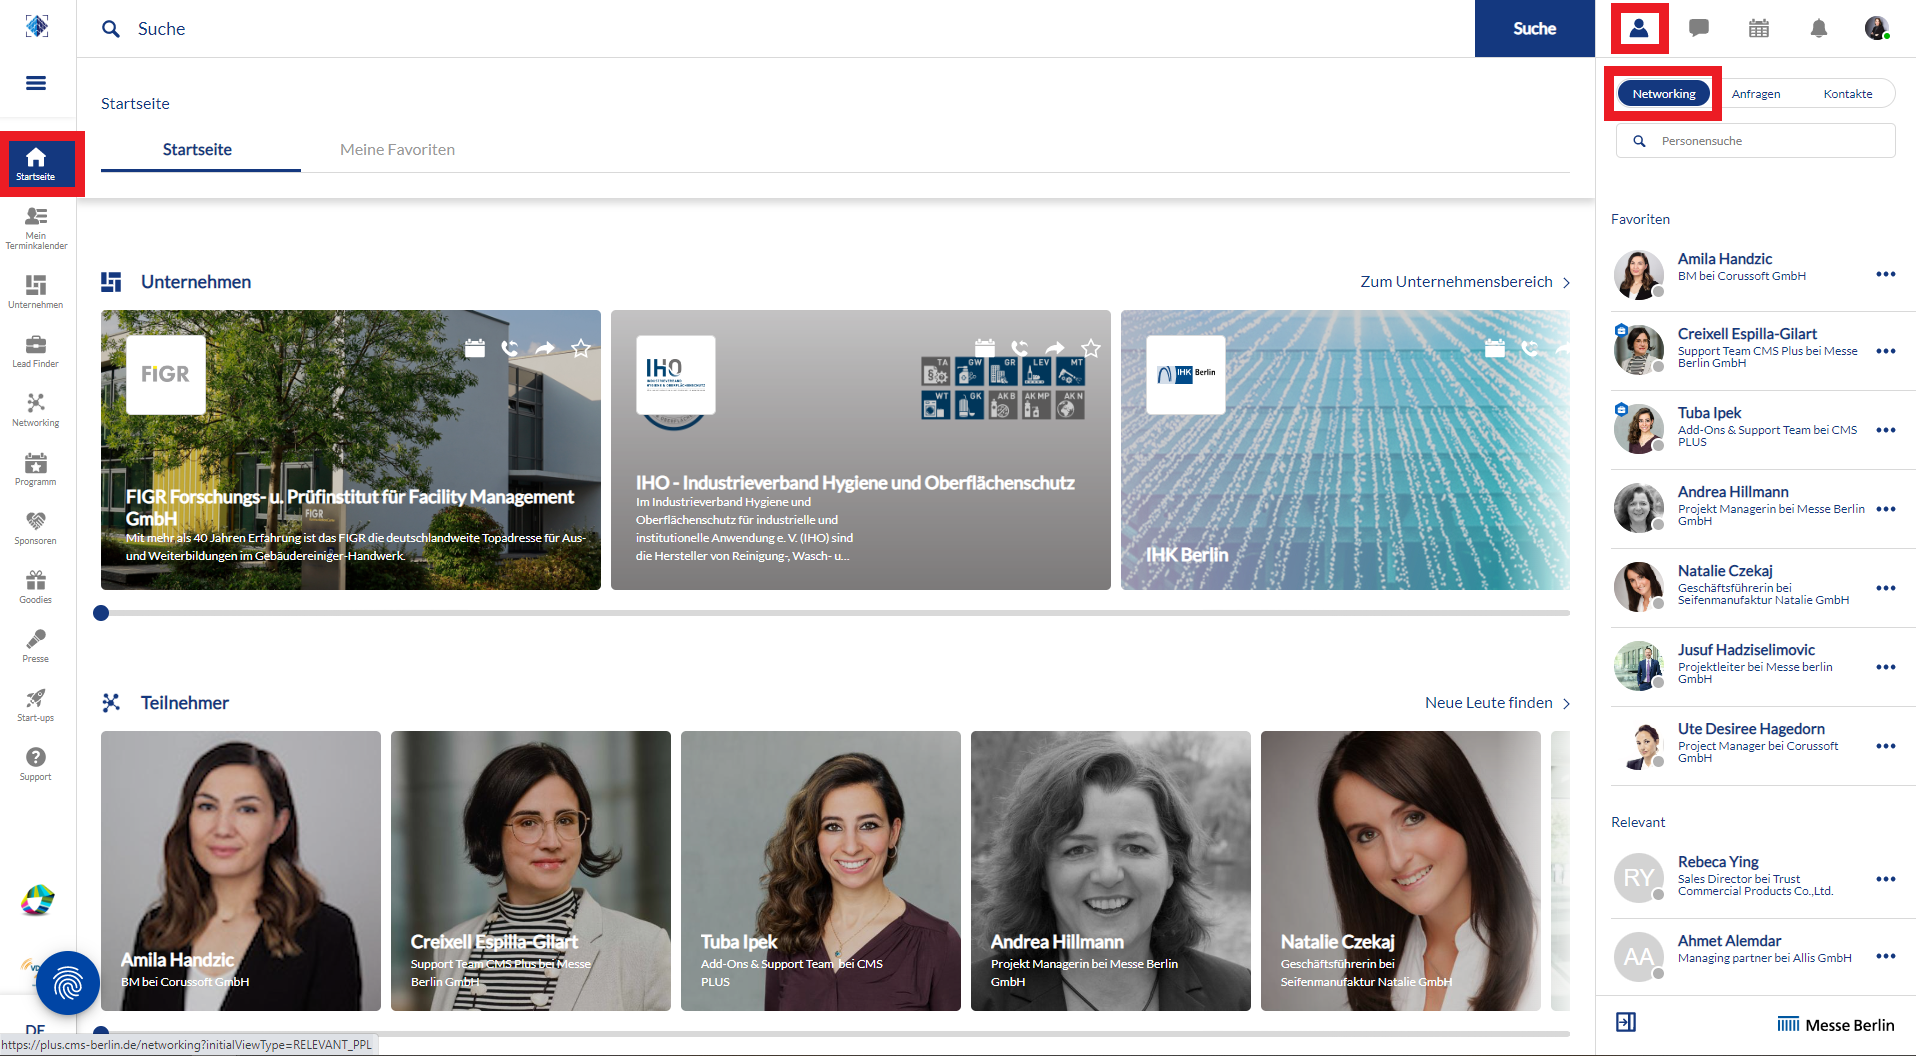1916x1056 pixels.
Task: Click the Teilnehmer carousel slider handle
Action: (x=101, y=1031)
